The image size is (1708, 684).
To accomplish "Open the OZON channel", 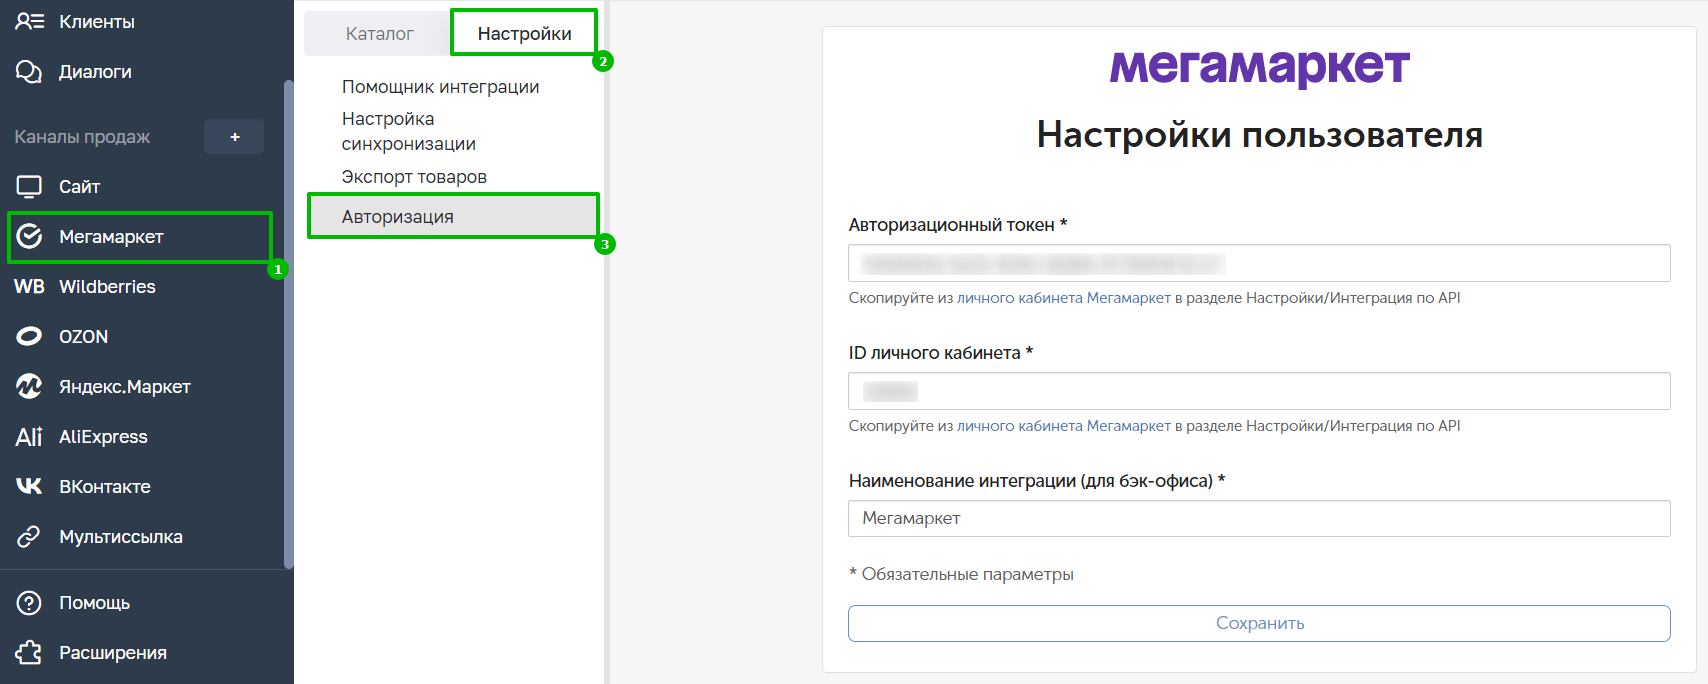I will [83, 337].
